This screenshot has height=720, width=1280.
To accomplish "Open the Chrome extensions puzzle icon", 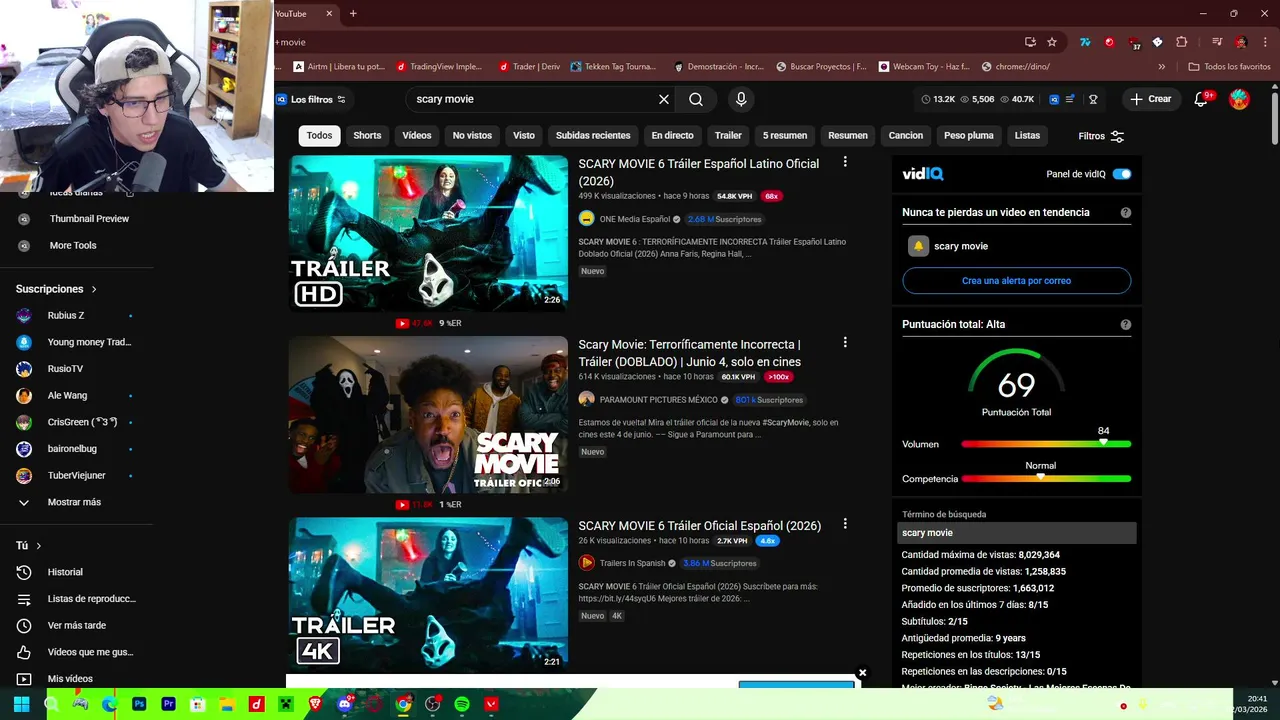I will [x=1182, y=42].
